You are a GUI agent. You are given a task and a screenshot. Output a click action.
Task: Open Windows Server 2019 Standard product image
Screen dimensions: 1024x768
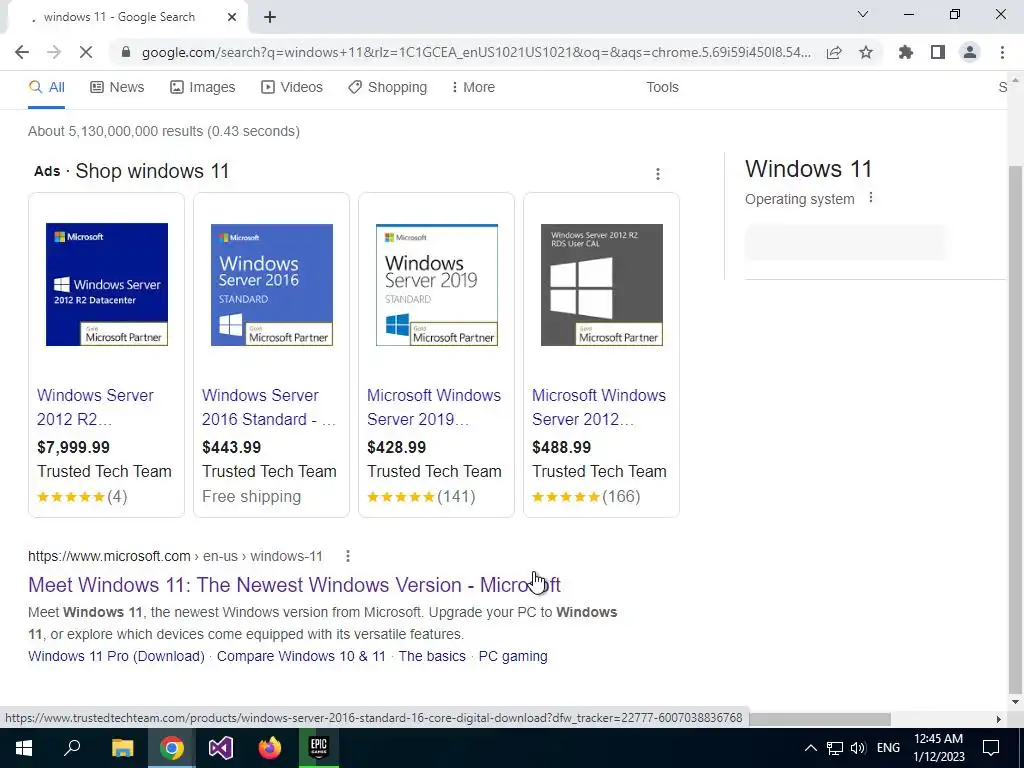tap(437, 284)
